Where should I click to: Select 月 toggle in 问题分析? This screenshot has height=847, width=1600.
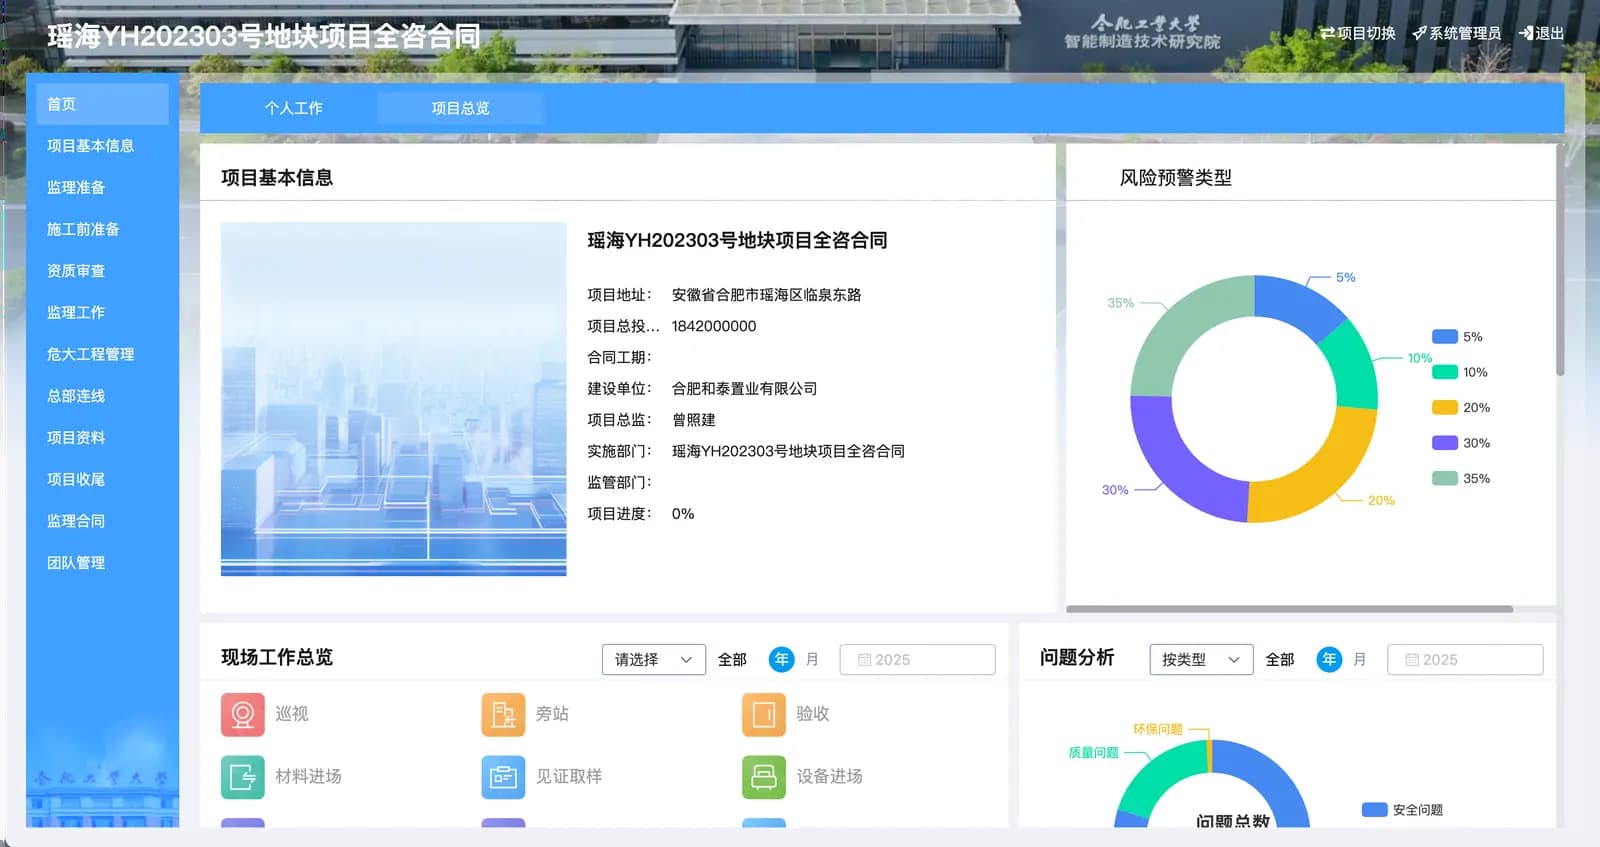tap(1359, 659)
